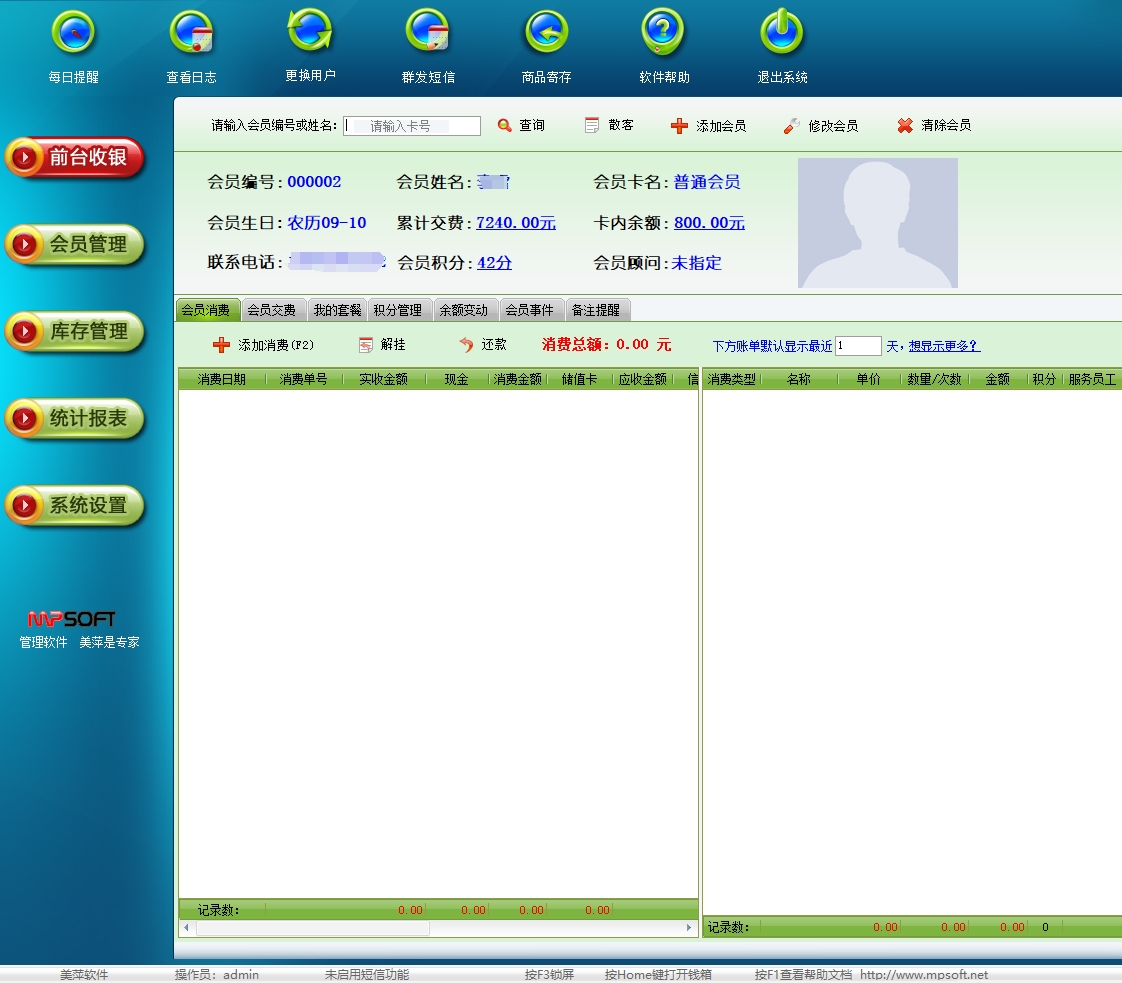
Task: Click the 想显示更多? link
Action: tap(944, 346)
